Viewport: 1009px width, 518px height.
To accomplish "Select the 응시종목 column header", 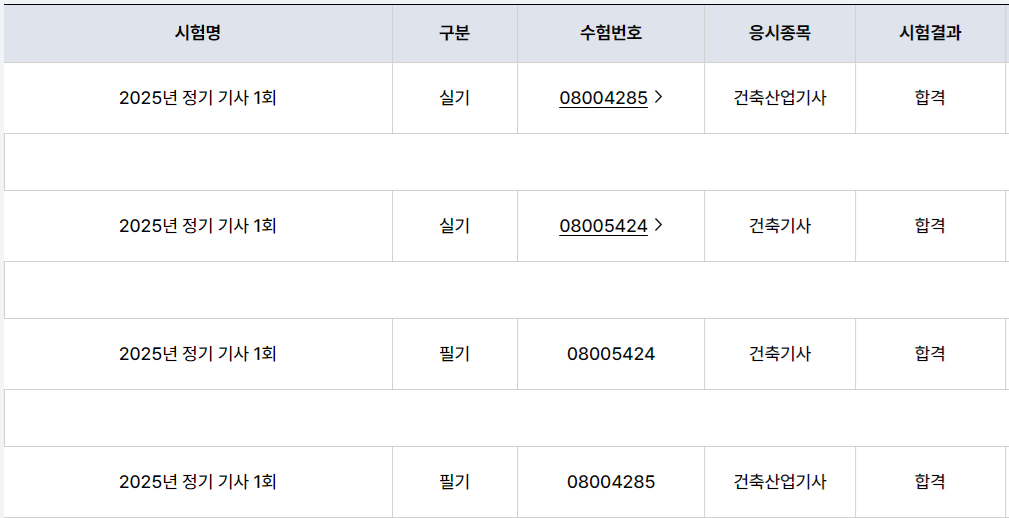I will (x=780, y=33).
